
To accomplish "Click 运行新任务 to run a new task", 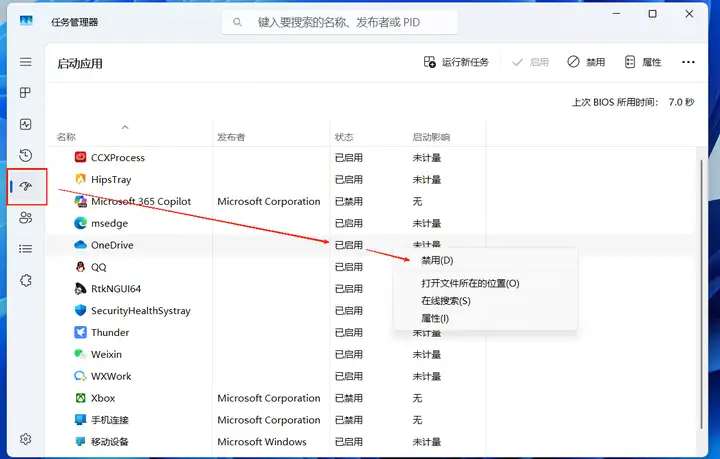I will pos(456,62).
